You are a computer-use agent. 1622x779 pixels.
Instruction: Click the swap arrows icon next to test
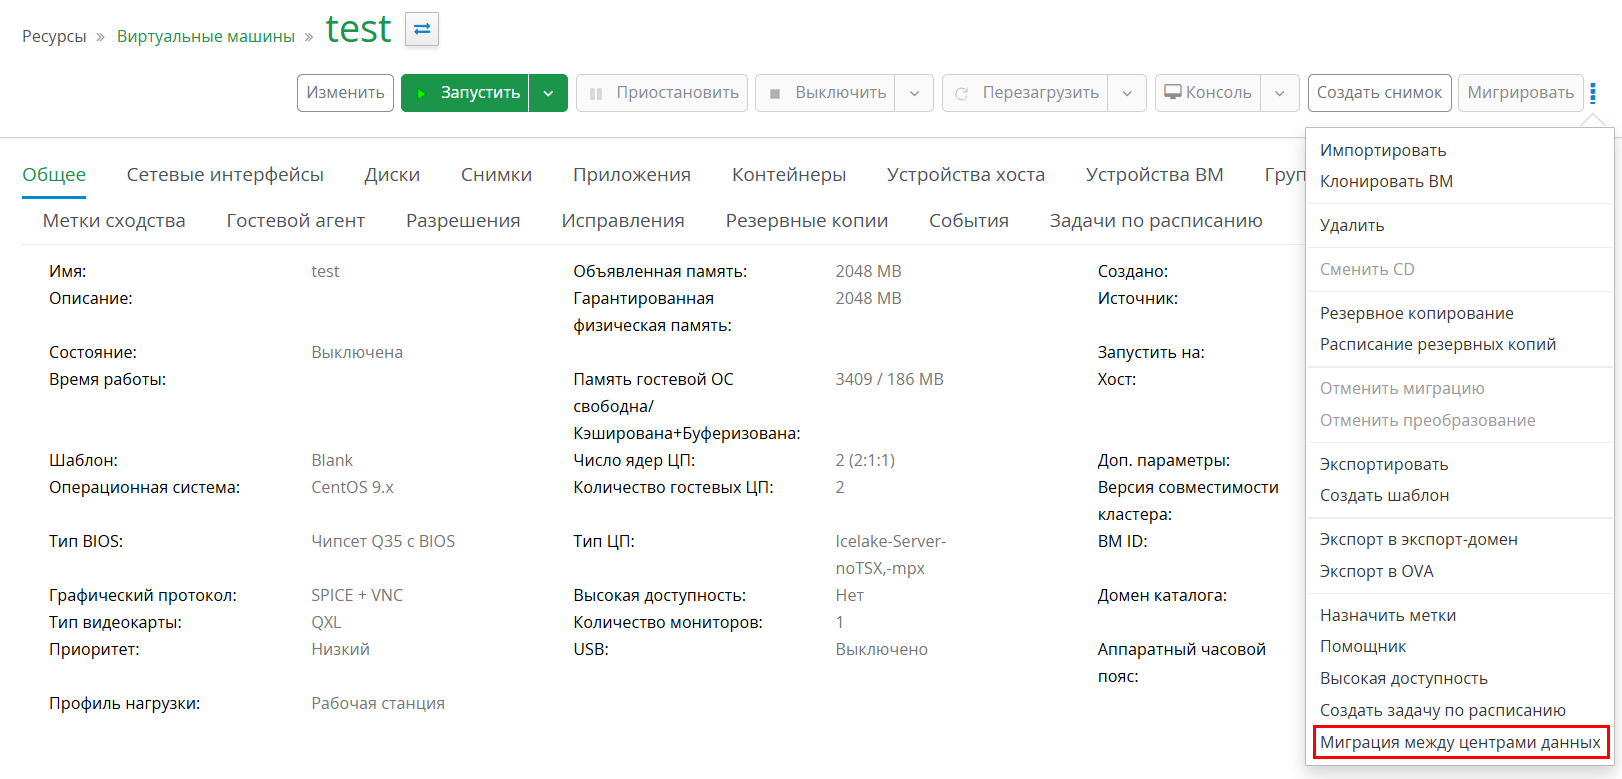click(x=422, y=29)
